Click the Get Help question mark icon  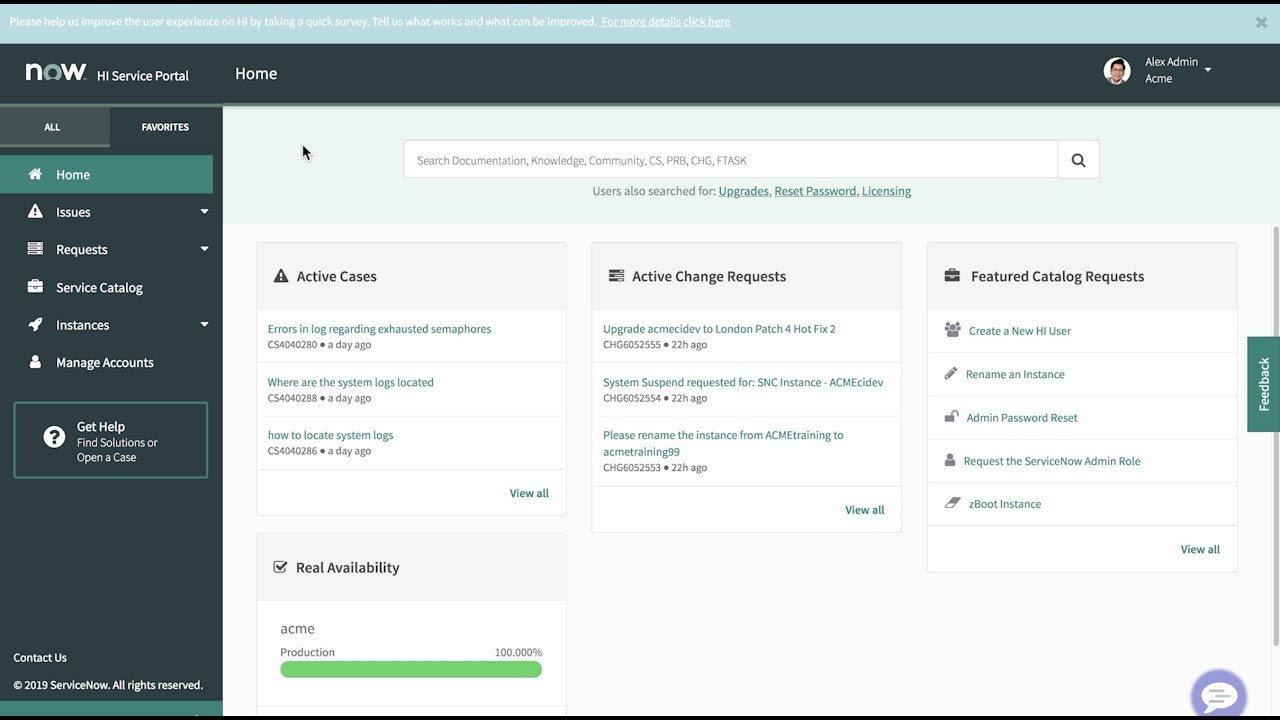coord(54,437)
